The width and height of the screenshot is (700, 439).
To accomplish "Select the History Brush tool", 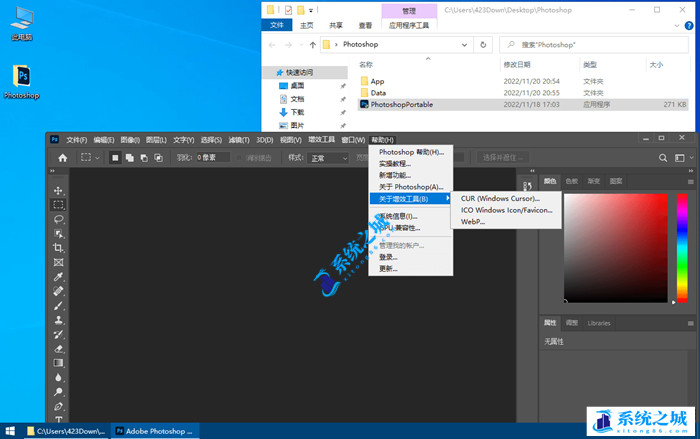I will coord(58,334).
